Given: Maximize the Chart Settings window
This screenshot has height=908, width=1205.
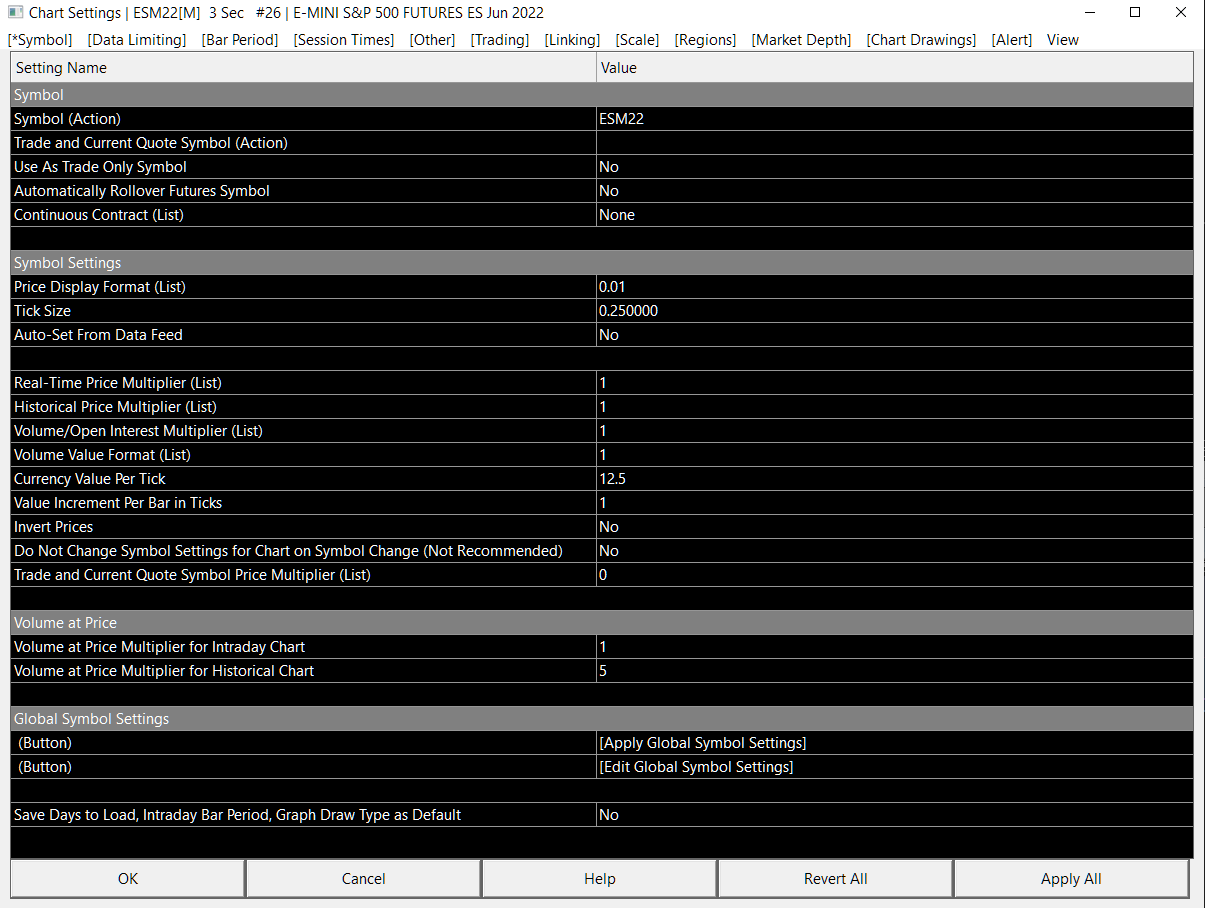Looking at the screenshot, I should tap(1135, 13).
